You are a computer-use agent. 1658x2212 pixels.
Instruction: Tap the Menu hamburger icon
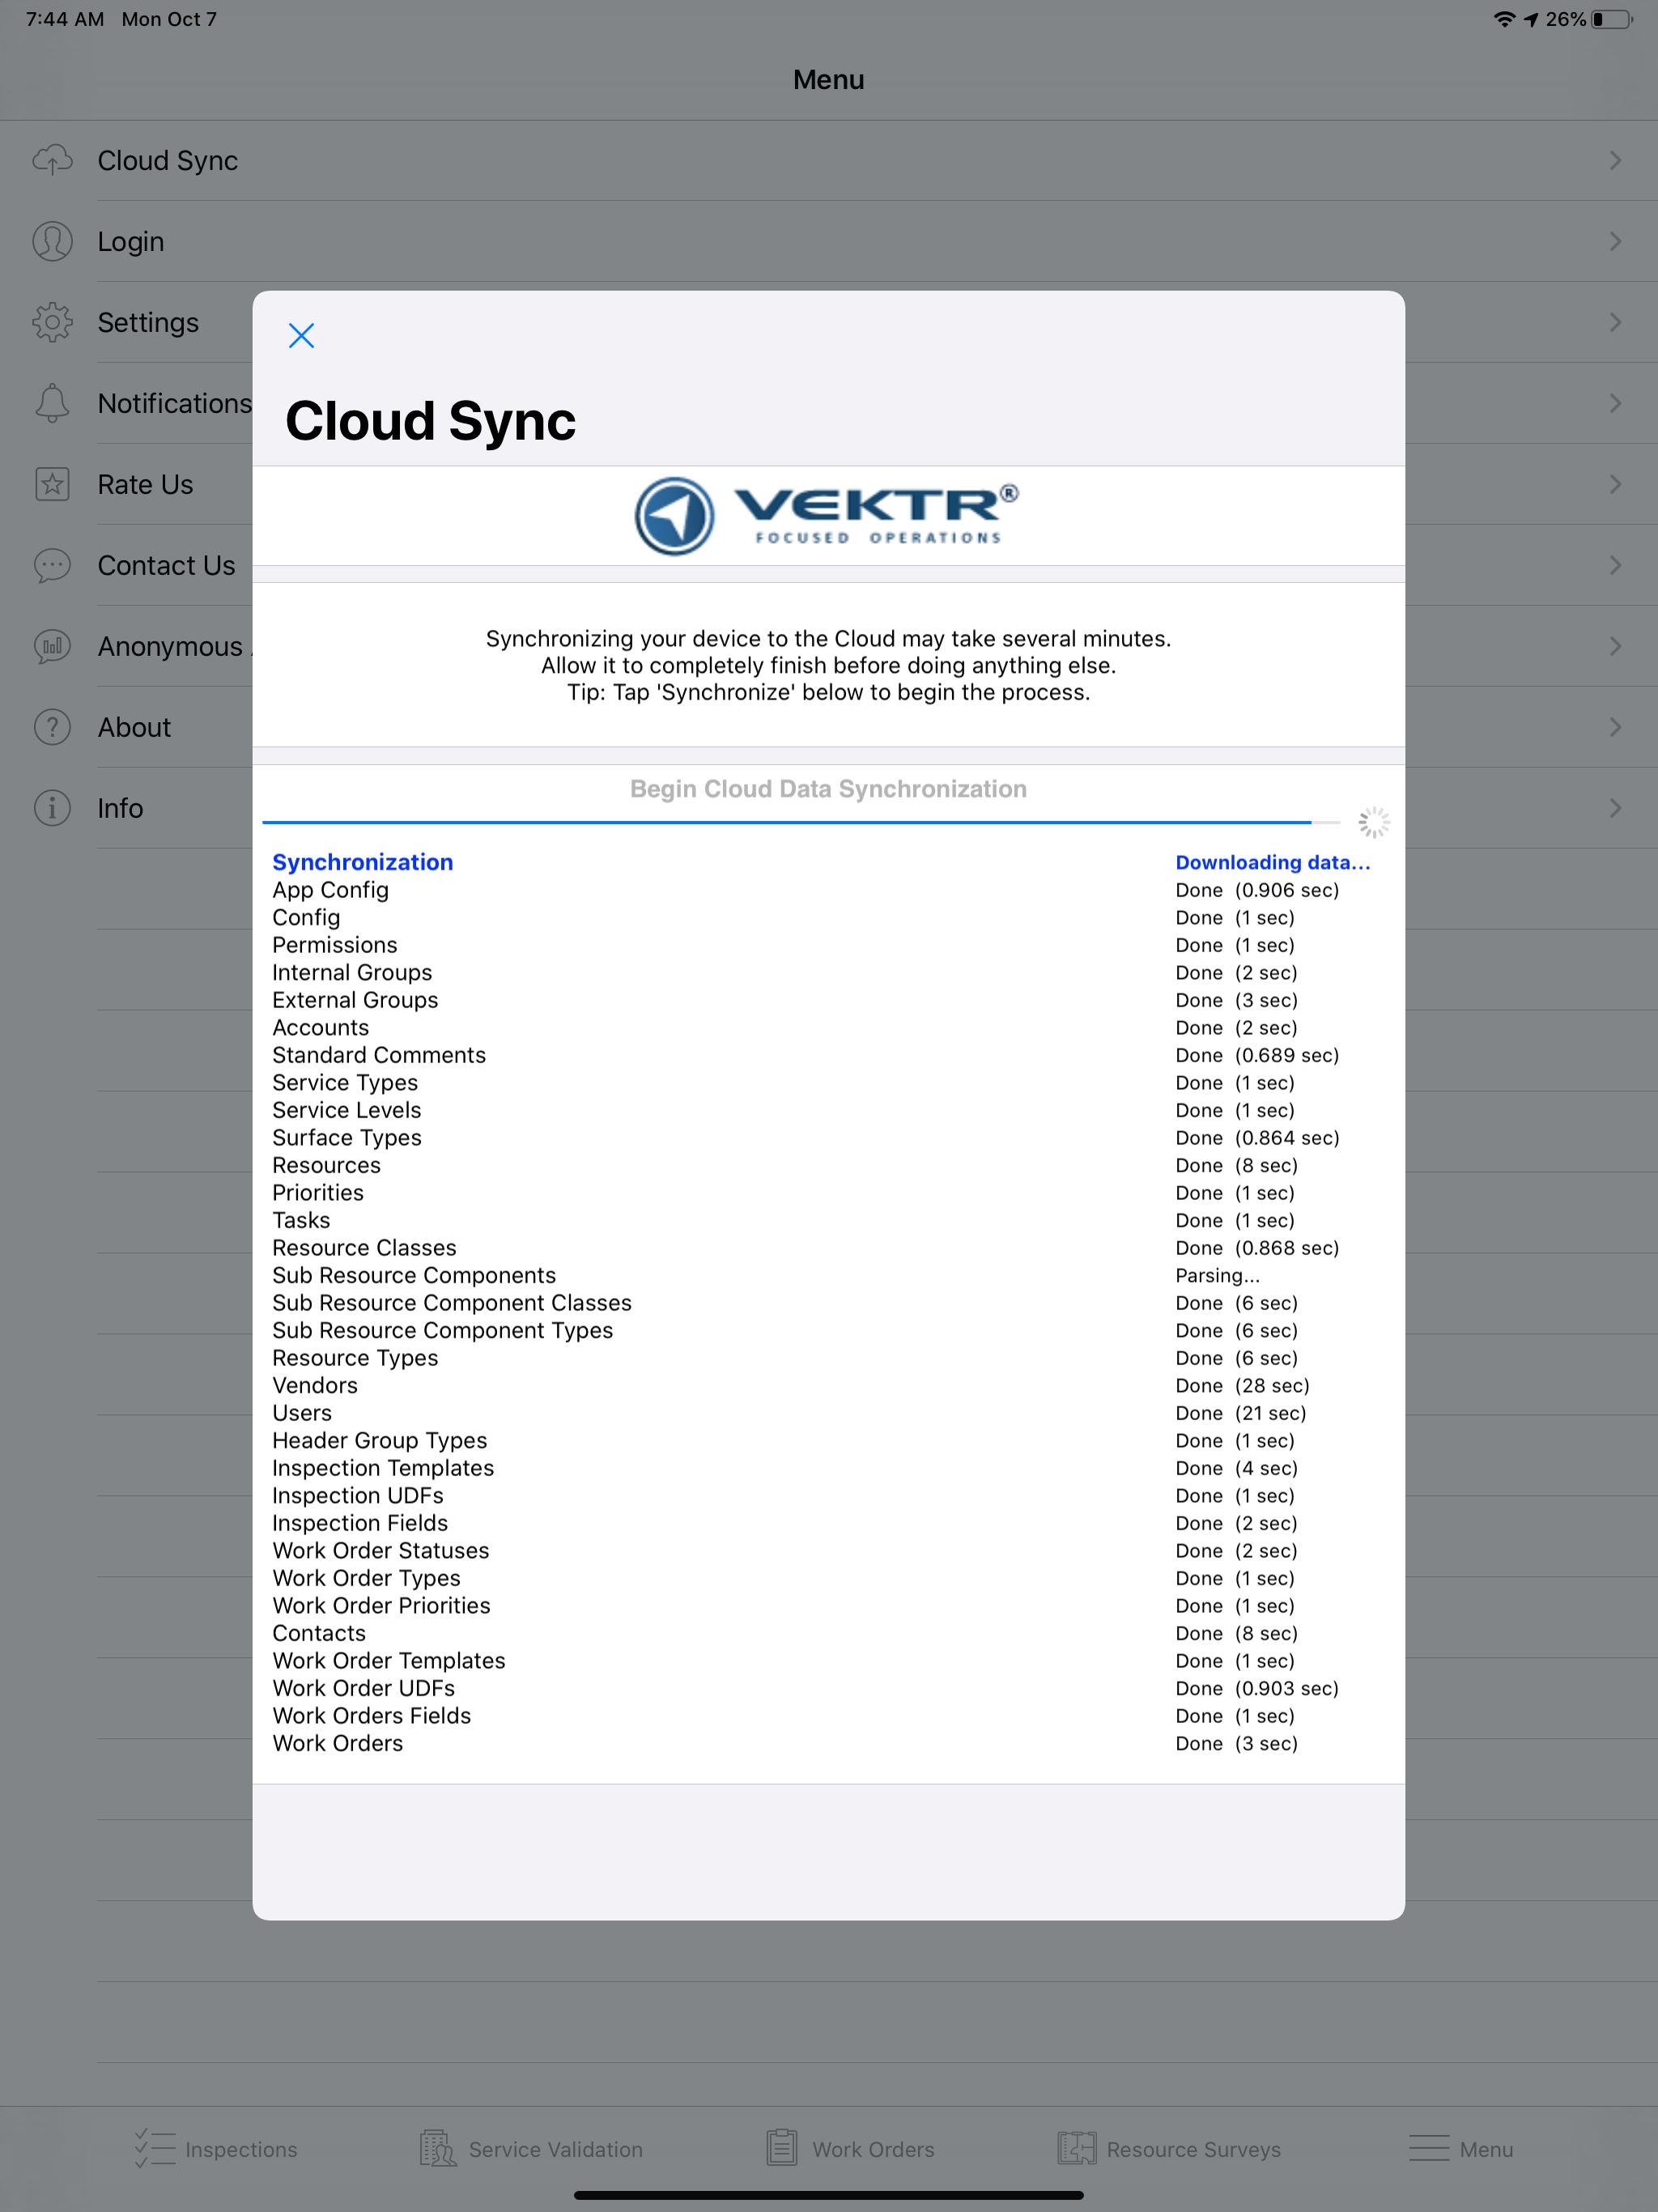click(1429, 2148)
